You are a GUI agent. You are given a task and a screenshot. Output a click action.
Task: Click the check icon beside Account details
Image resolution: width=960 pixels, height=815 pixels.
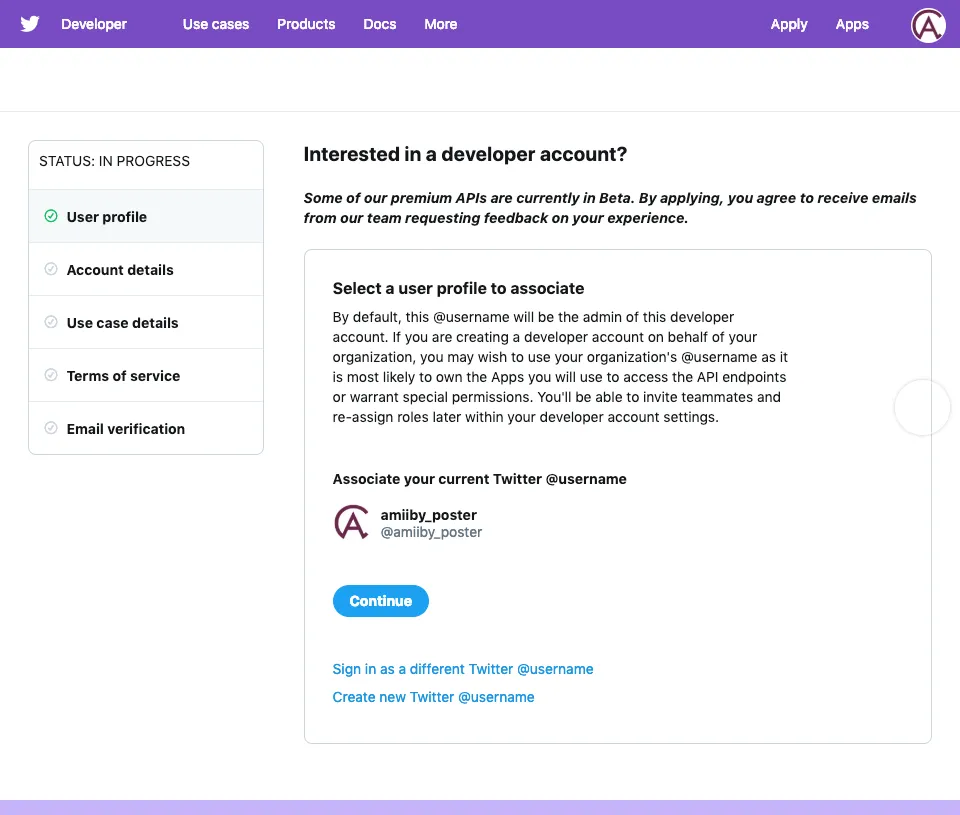51,269
